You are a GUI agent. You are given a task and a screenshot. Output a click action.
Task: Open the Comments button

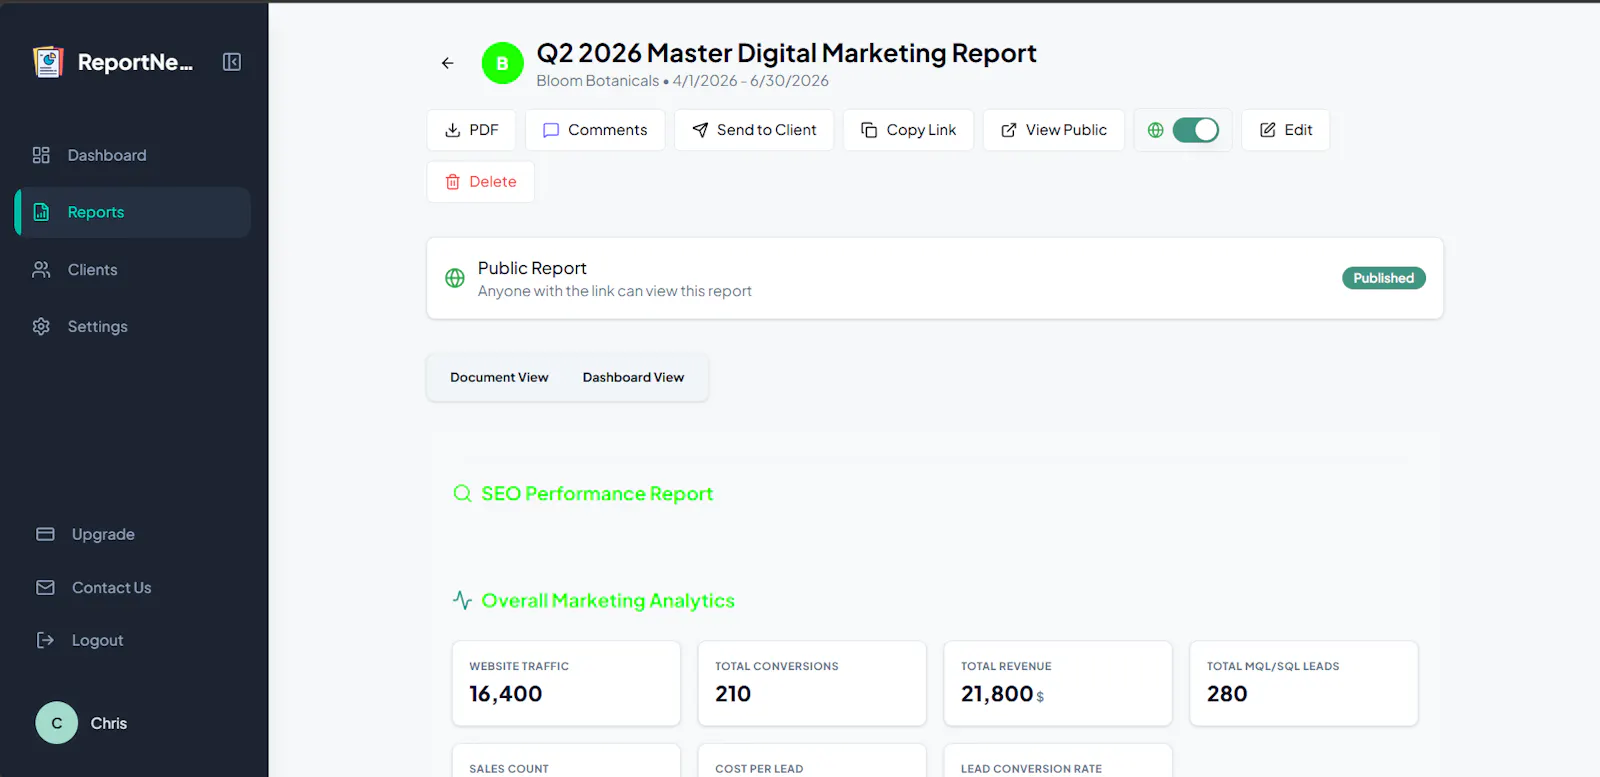click(595, 130)
